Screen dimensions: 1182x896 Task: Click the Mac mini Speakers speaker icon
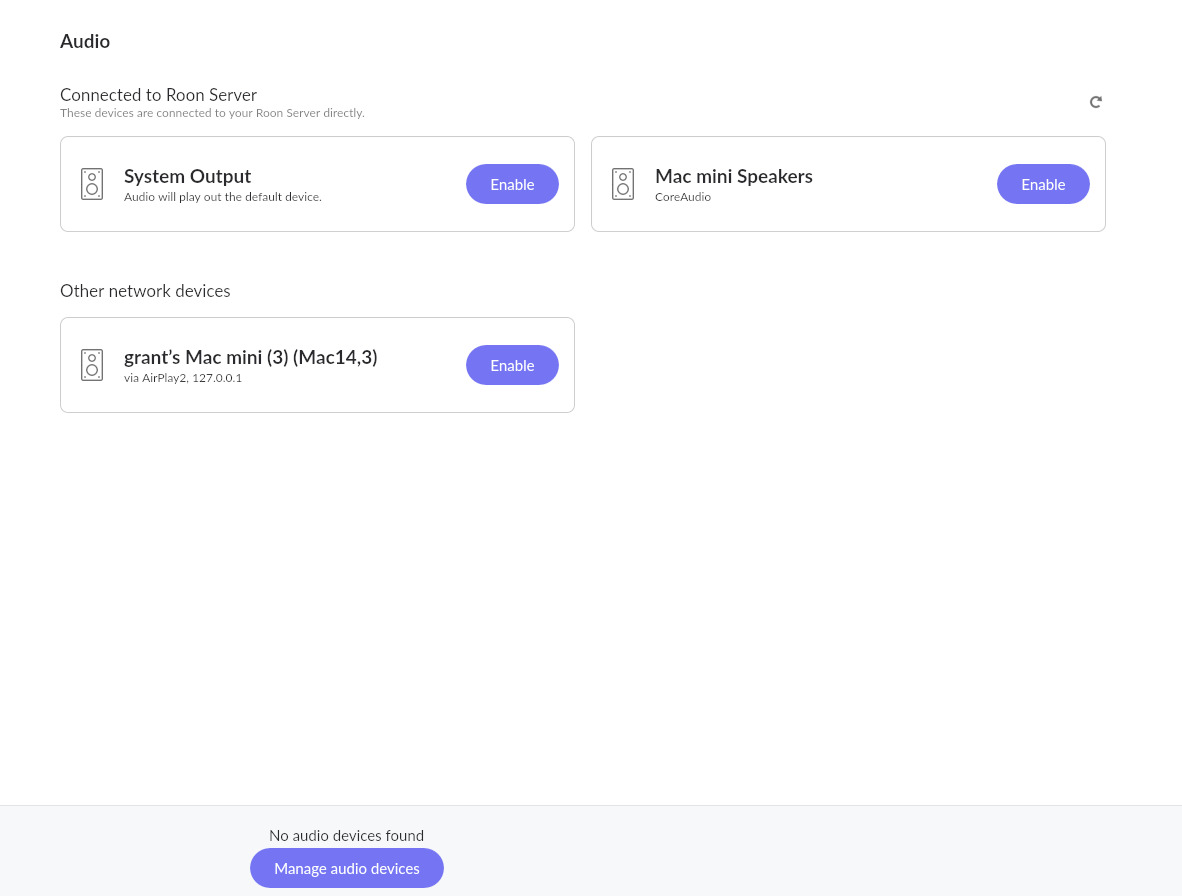click(x=623, y=184)
